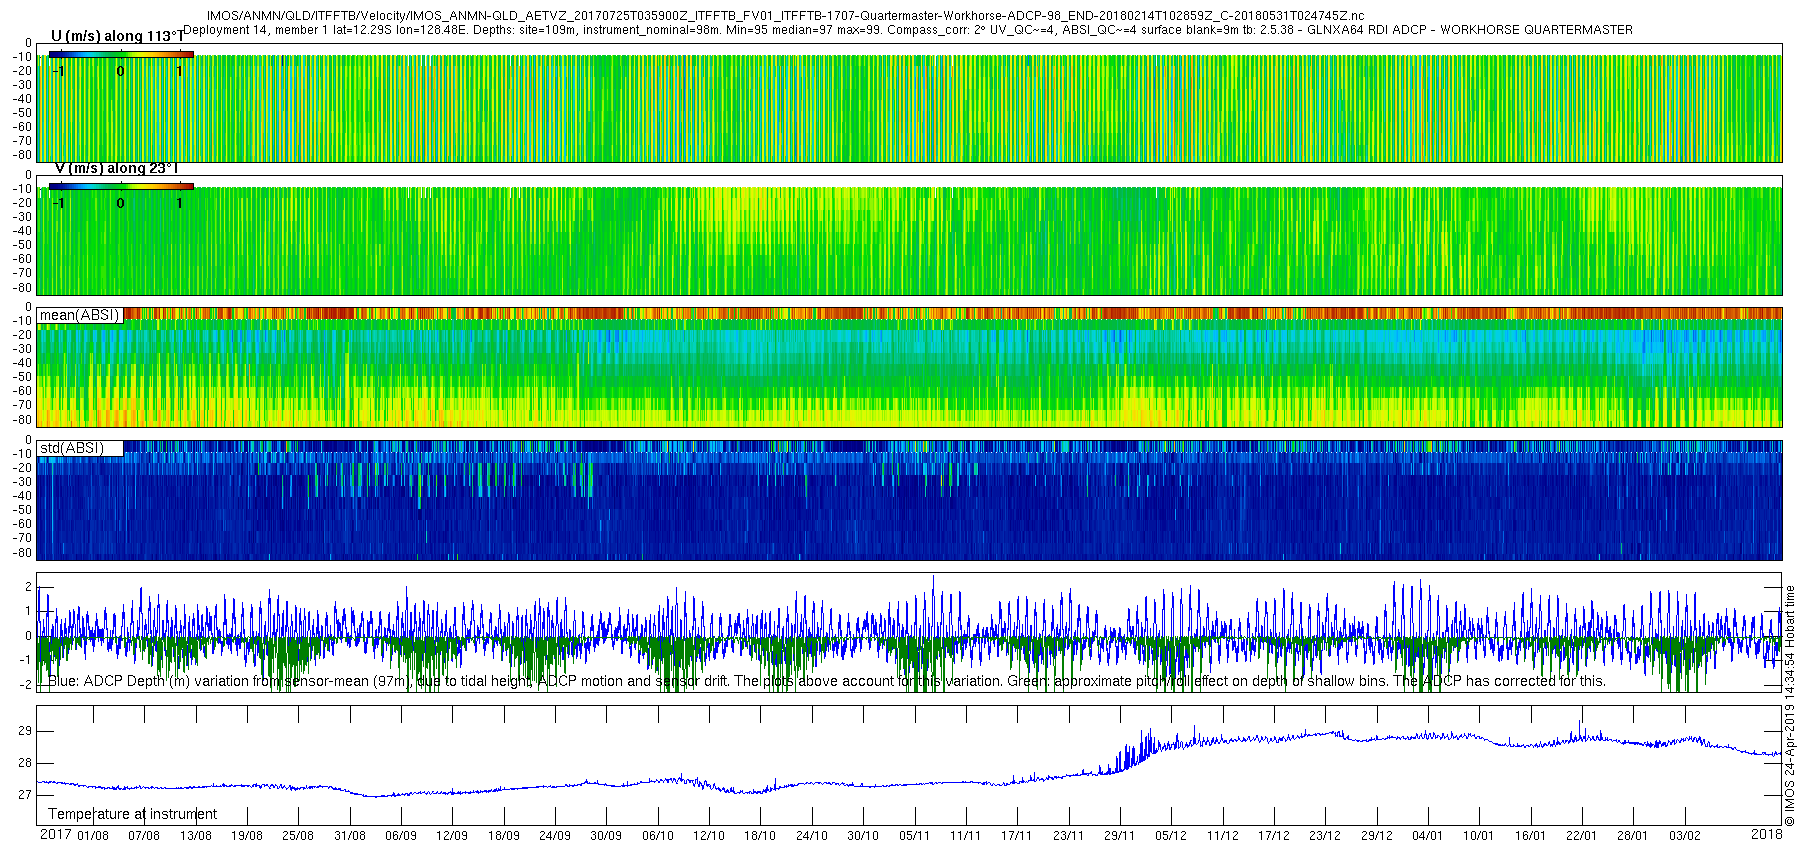
Task: Click the '2018' year label on time axis
Action: coord(1767,835)
